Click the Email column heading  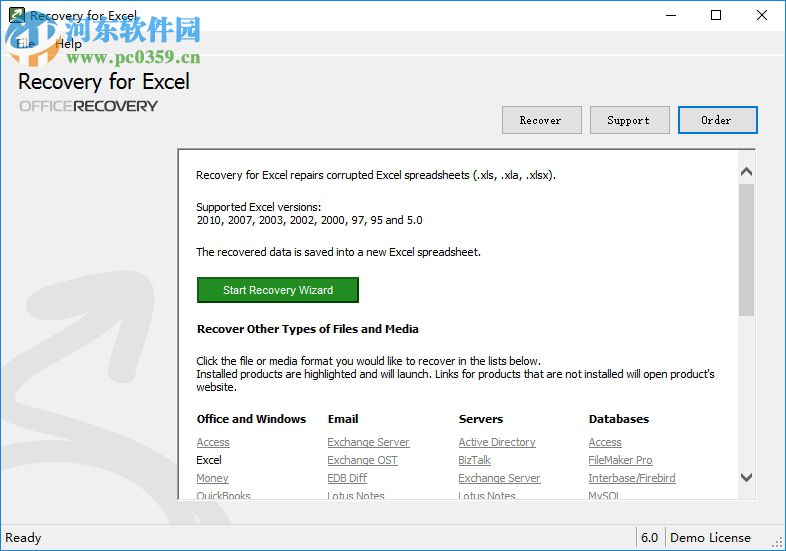[343, 419]
